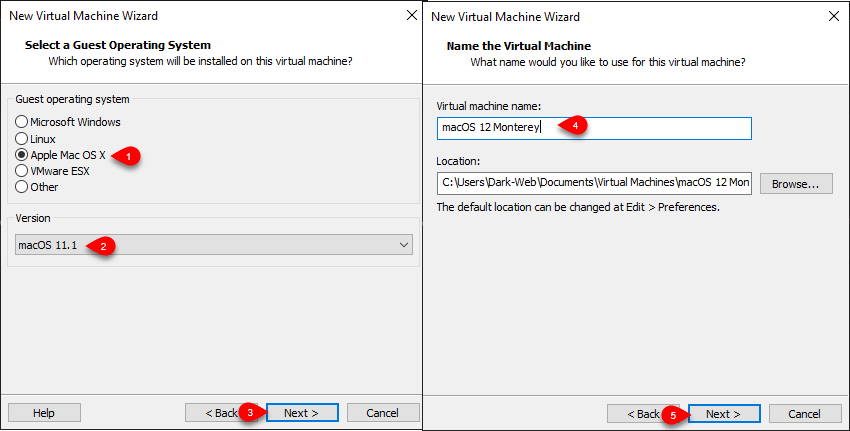Click Next on Name the Virtual Machine

(x=724, y=414)
